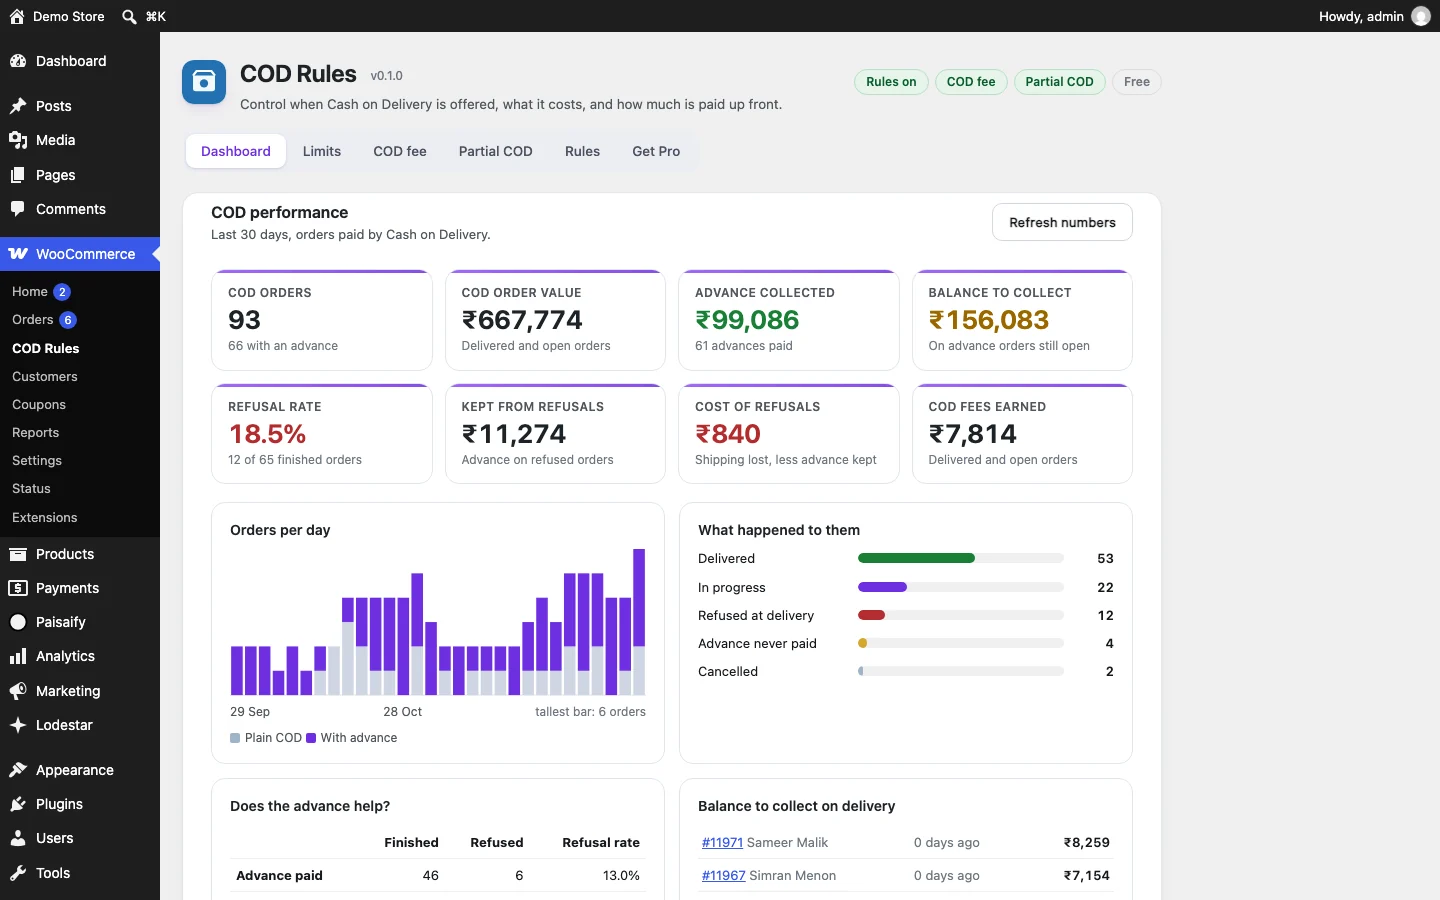Click the Lodestar star icon

point(18,725)
